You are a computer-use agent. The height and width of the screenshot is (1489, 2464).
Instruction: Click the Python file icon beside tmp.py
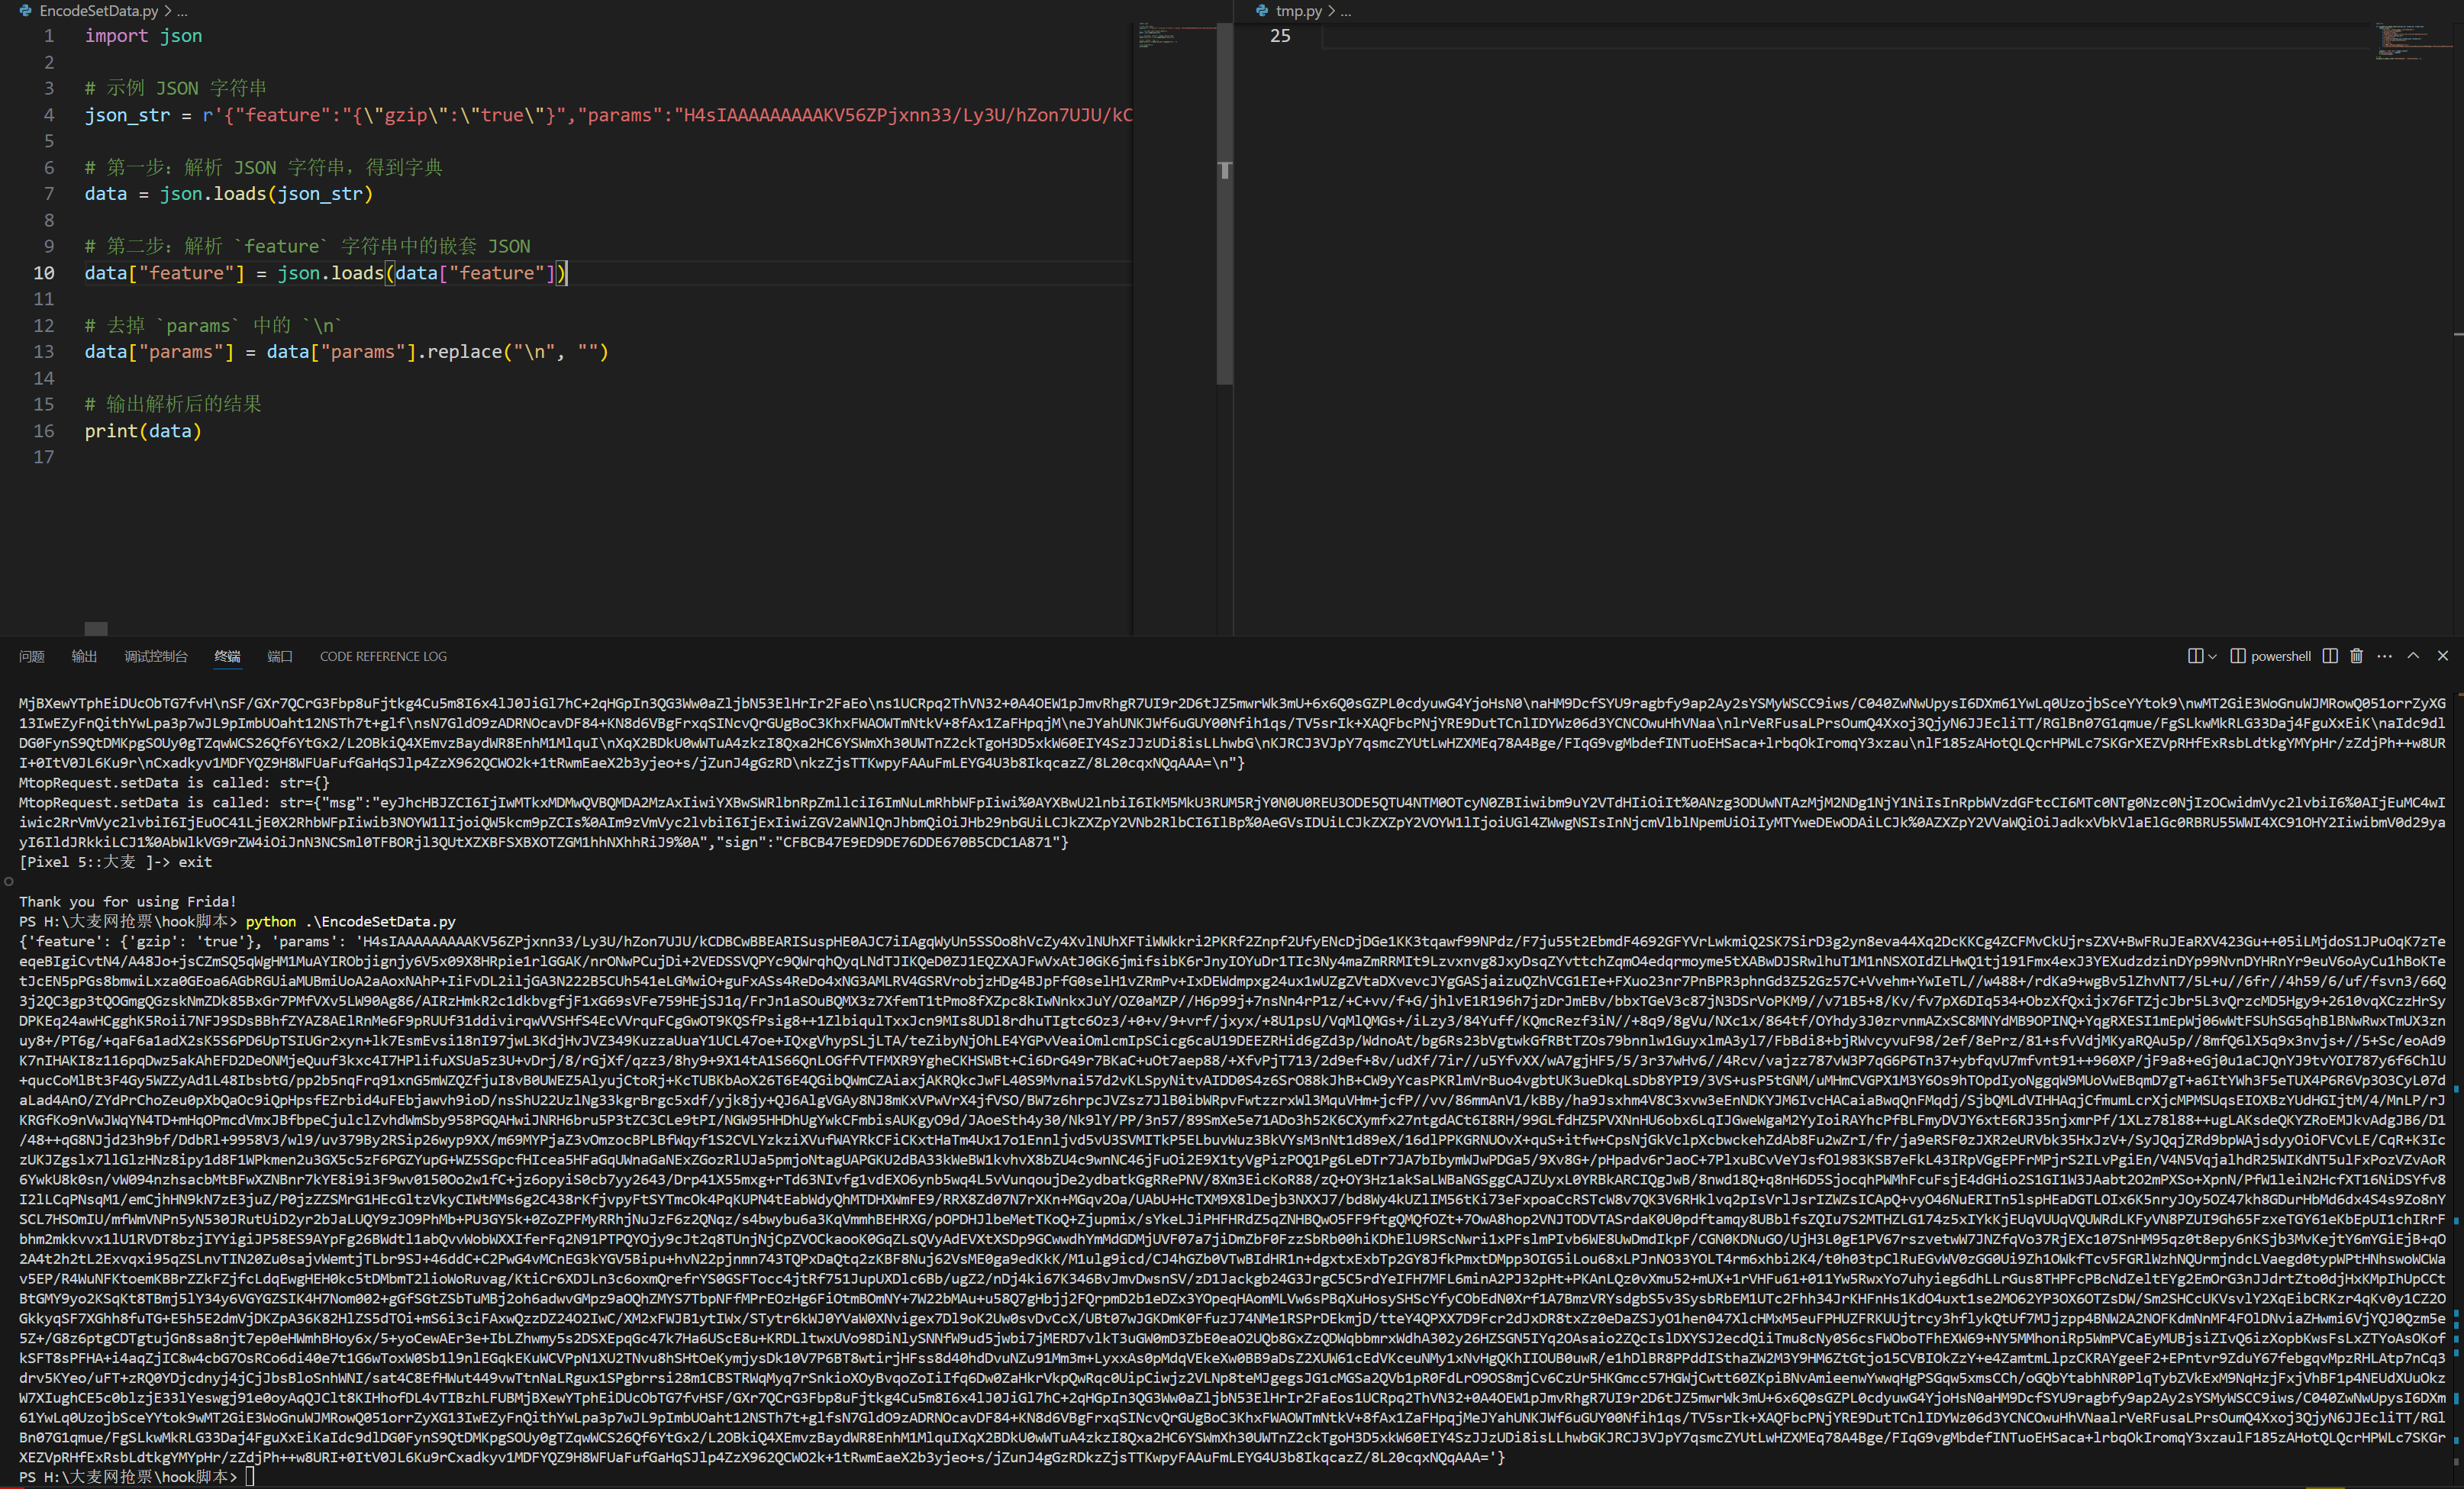(x=1262, y=11)
